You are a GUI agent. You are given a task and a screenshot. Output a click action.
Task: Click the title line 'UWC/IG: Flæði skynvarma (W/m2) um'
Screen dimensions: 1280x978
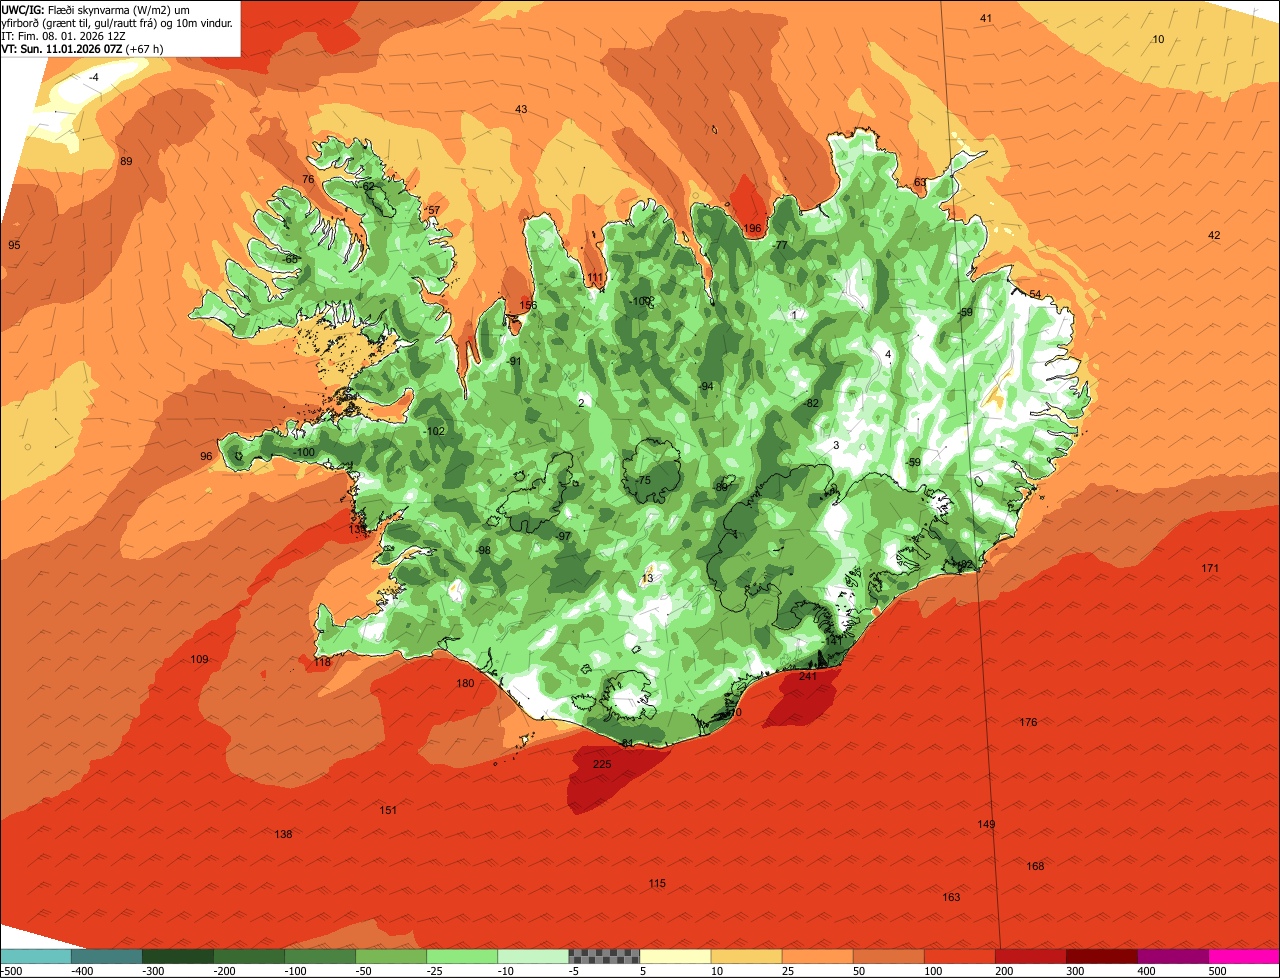[97, 9]
